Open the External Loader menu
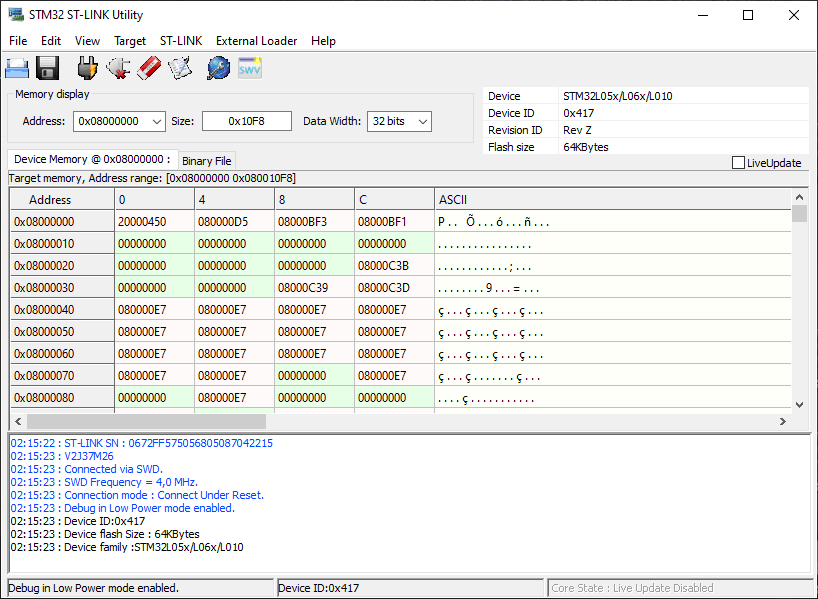 point(257,41)
